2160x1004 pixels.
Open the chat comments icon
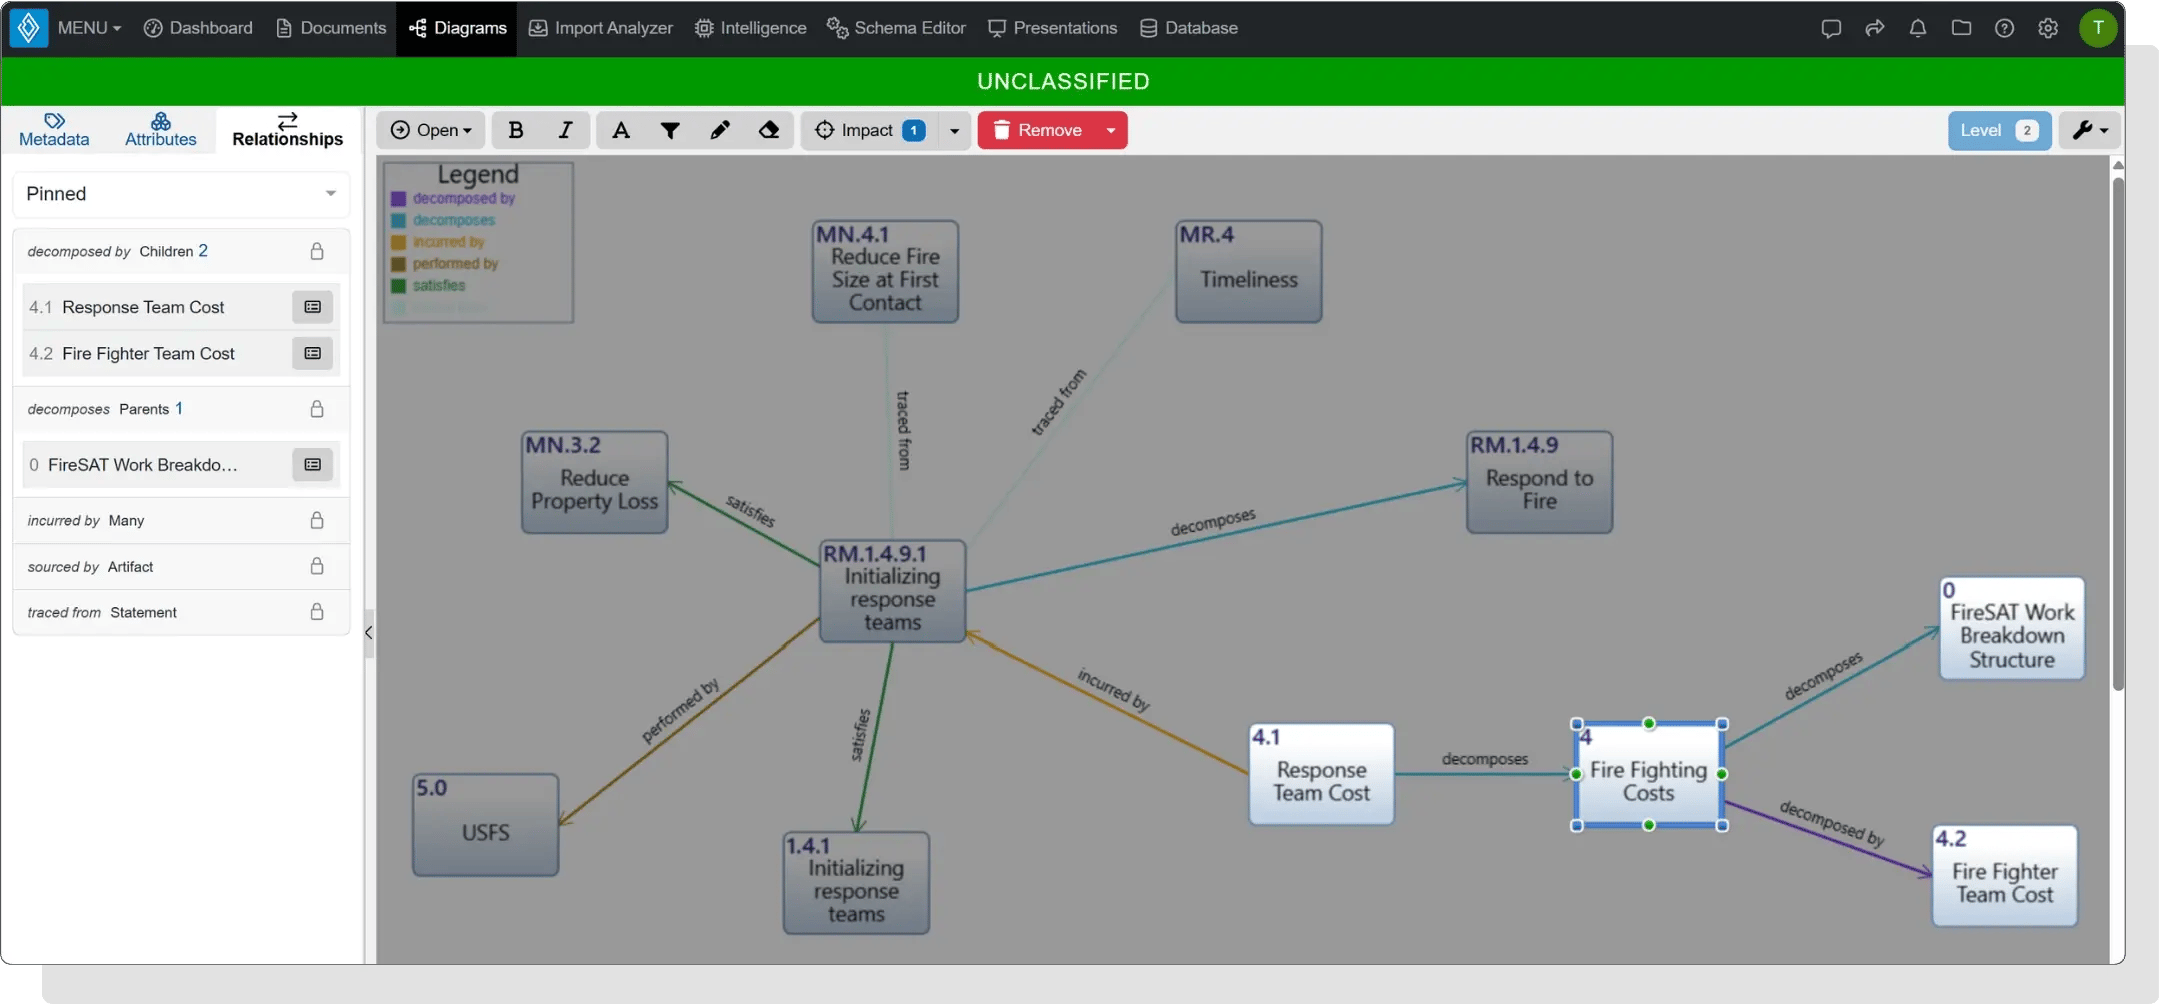(x=1831, y=28)
